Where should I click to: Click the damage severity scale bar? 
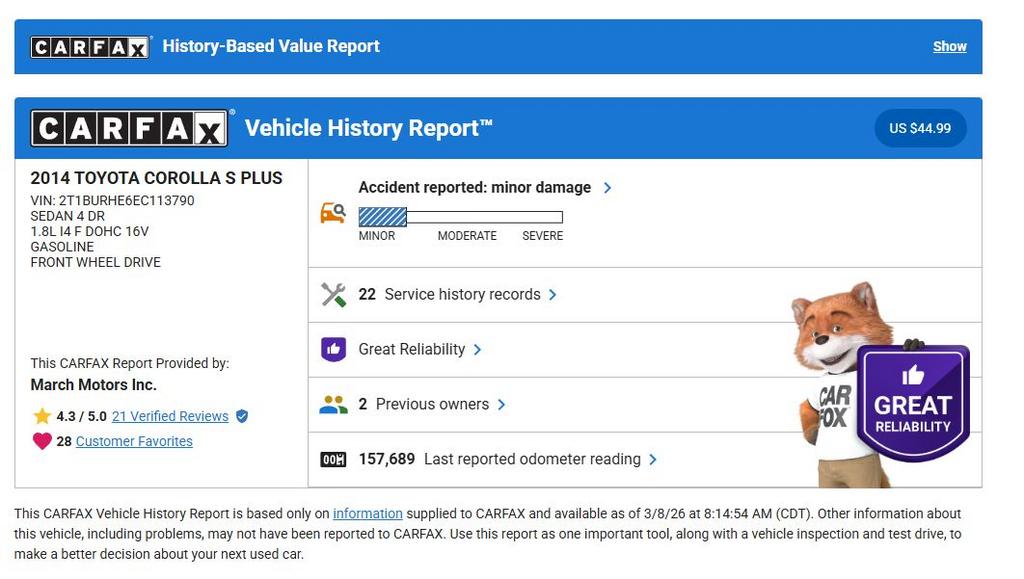461,217
